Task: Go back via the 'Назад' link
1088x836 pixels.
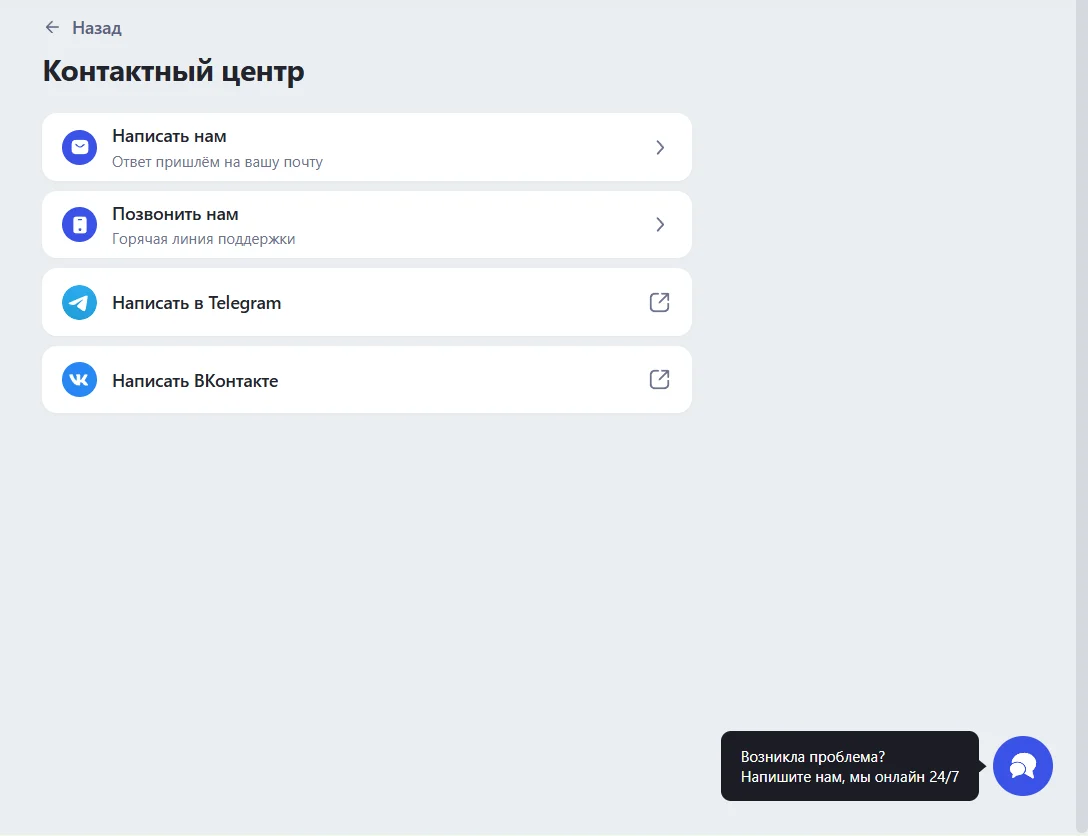Action: click(96, 28)
